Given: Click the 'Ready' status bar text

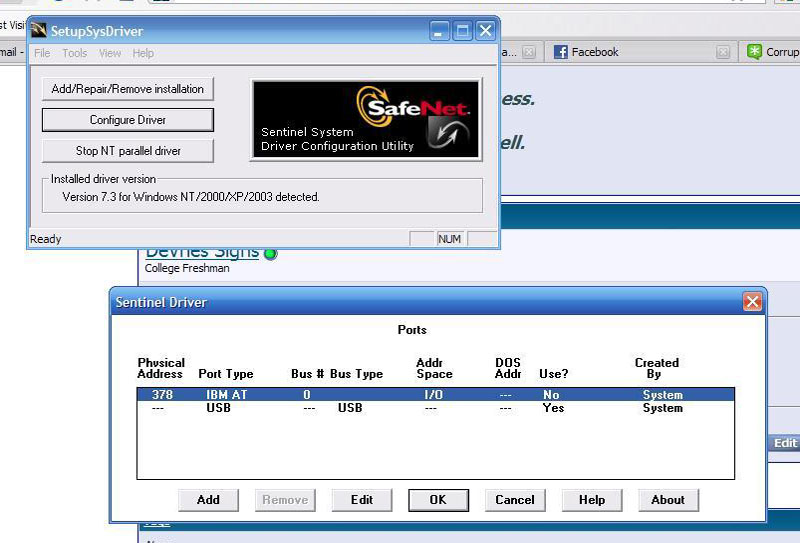Looking at the screenshot, I should coord(45,239).
